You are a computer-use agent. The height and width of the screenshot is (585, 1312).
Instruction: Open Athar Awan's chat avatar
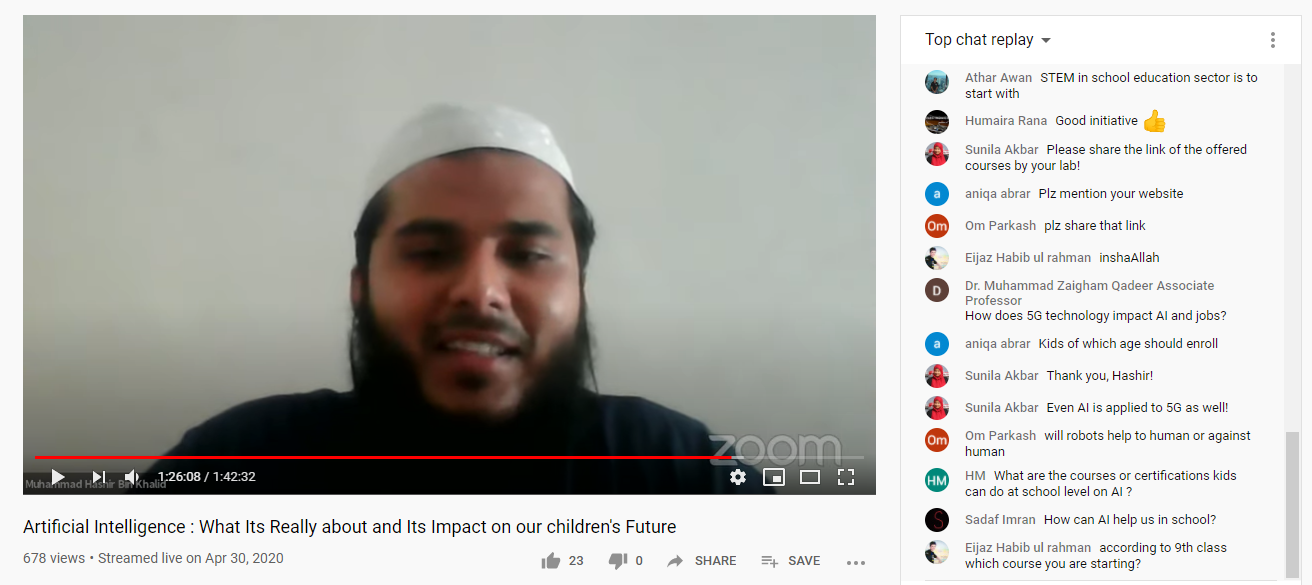[x=937, y=82]
